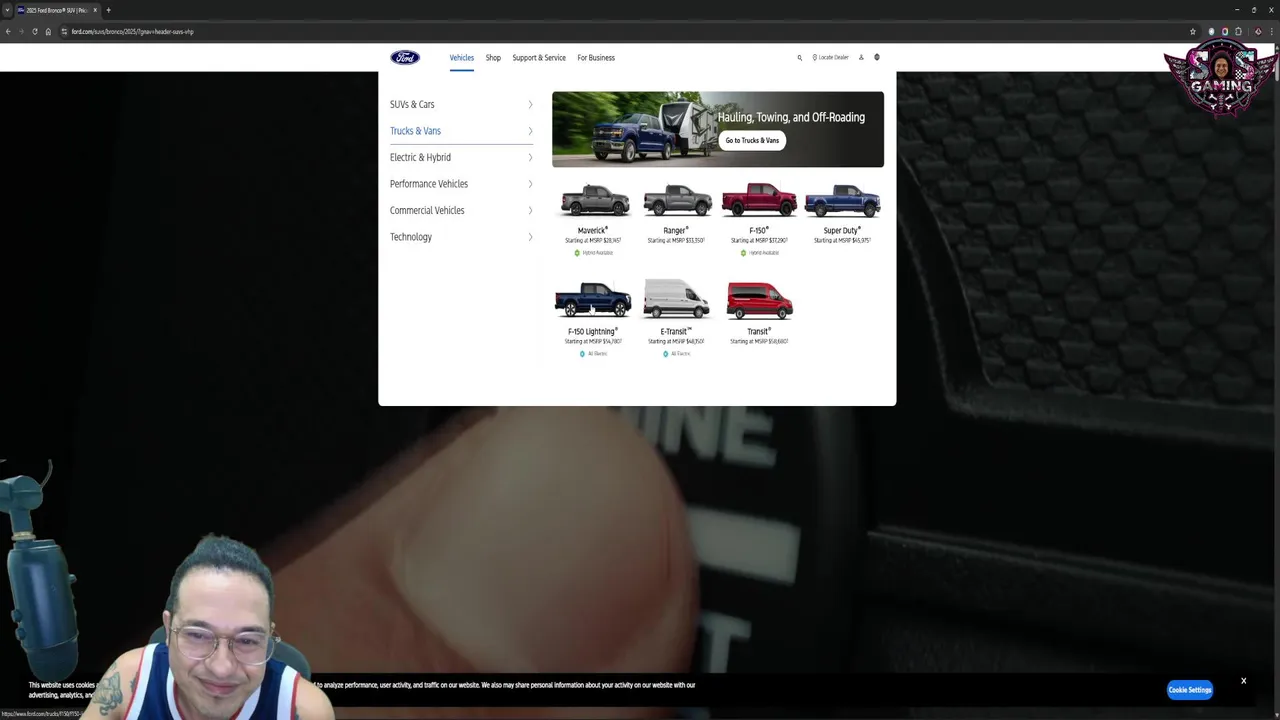Click the Ranger starting MSRP text
This screenshot has height=720, width=1280.
[x=676, y=241]
